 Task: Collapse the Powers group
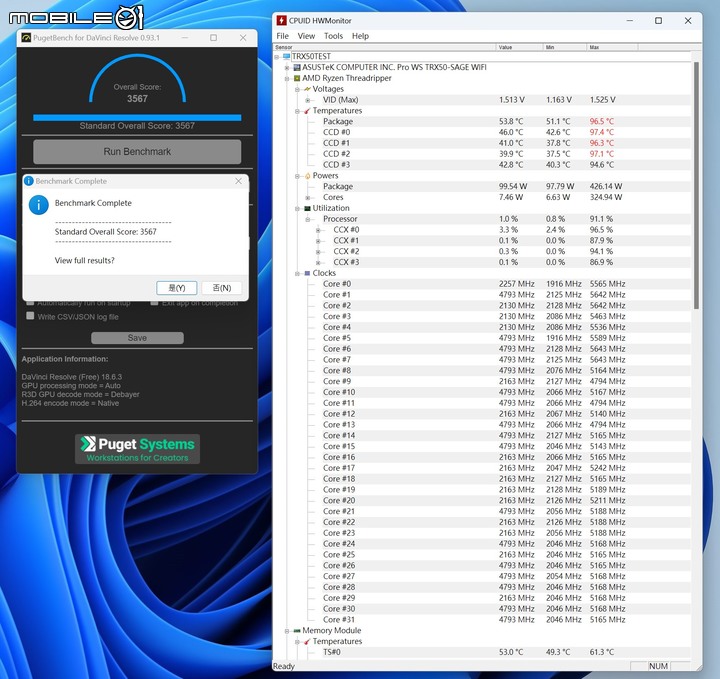pos(297,176)
